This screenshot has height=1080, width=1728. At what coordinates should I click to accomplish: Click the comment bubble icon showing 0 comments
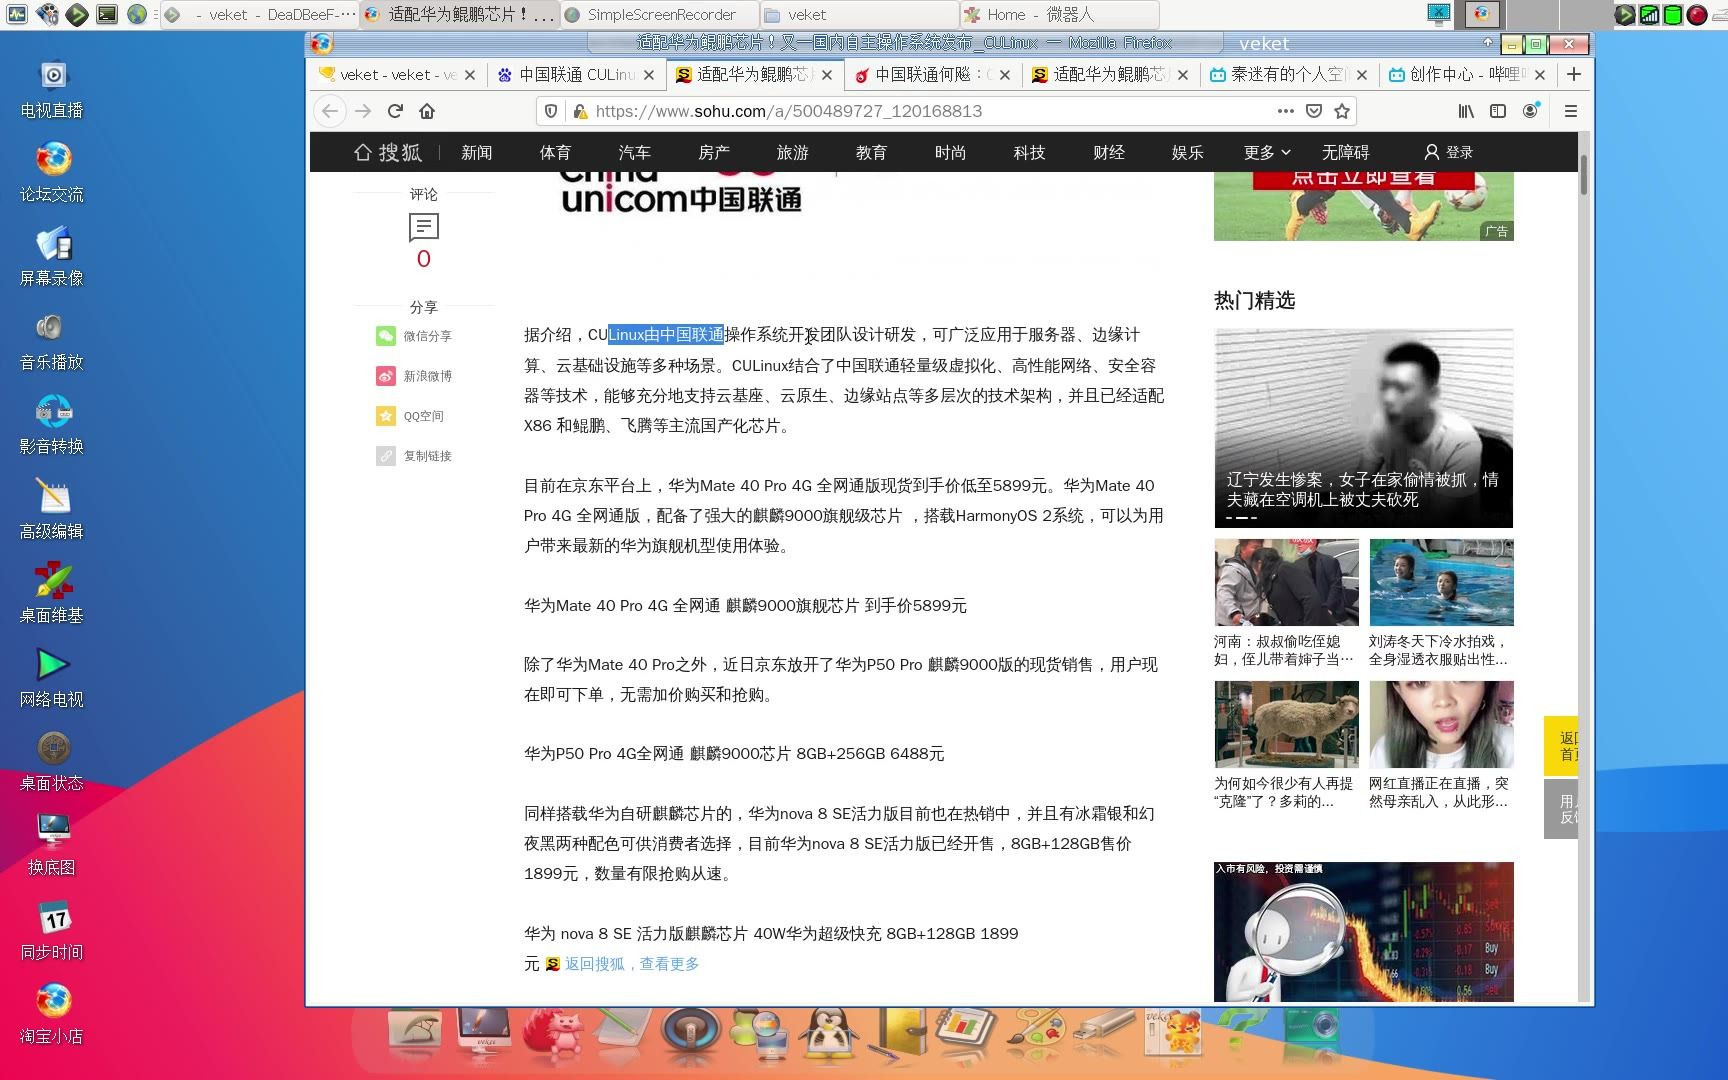[423, 227]
